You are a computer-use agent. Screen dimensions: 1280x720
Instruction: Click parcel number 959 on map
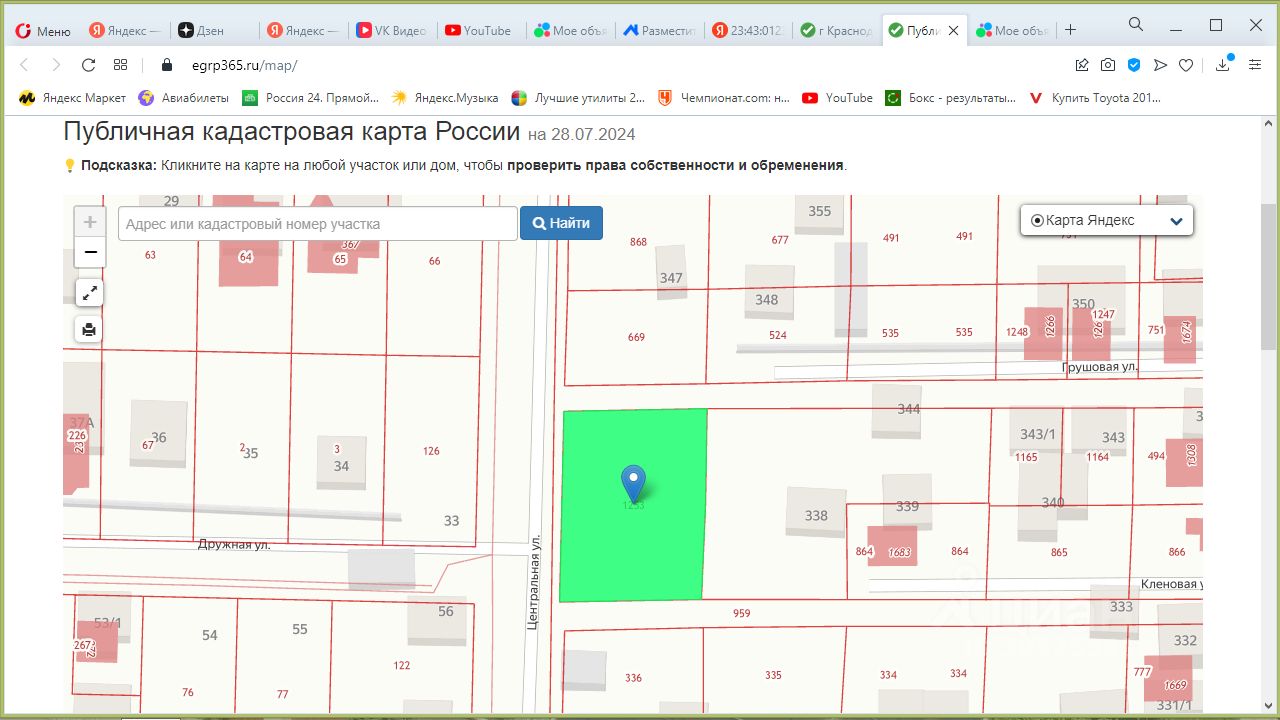tap(741, 614)
